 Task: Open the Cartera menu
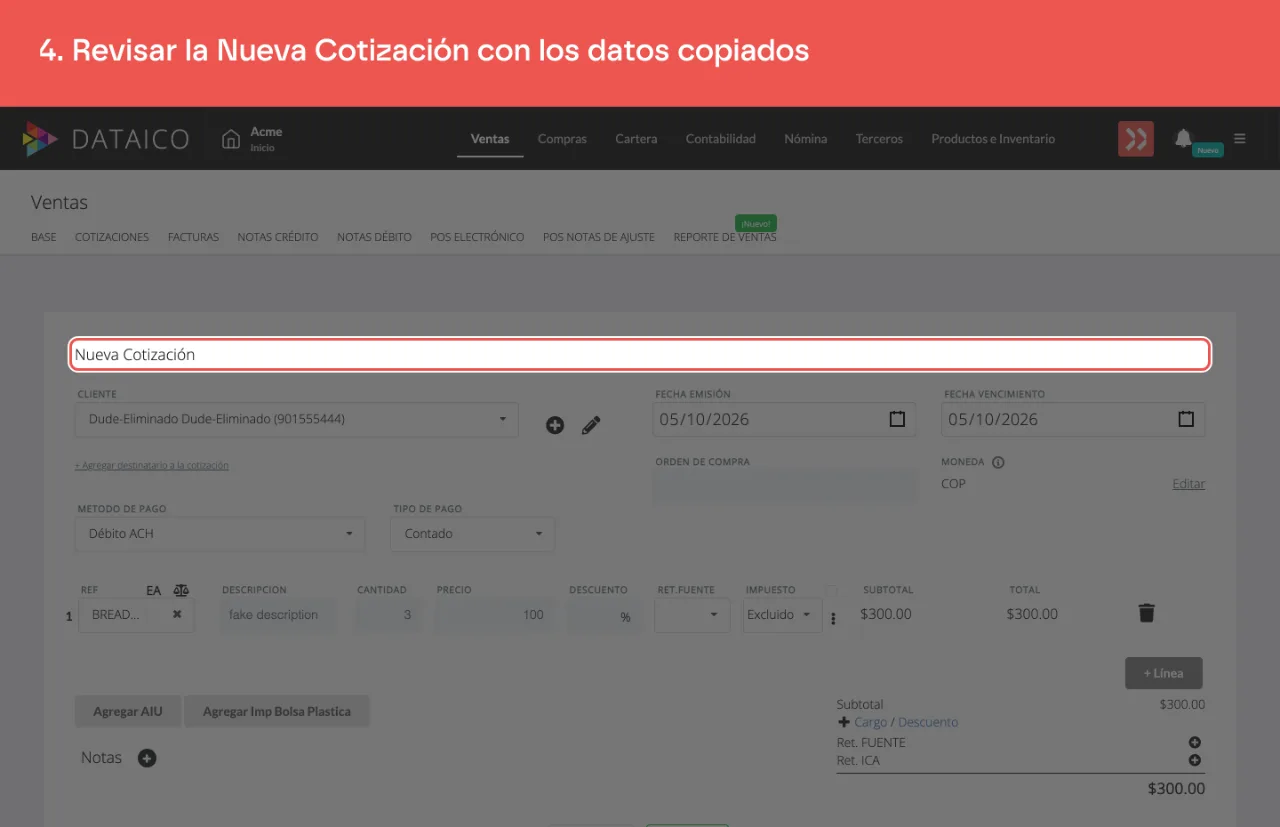pos(636,139)
